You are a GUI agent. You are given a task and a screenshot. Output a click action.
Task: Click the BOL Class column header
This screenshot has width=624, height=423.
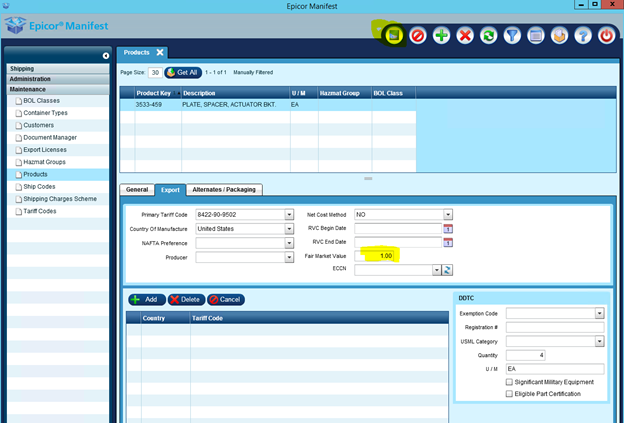[394, 93]
